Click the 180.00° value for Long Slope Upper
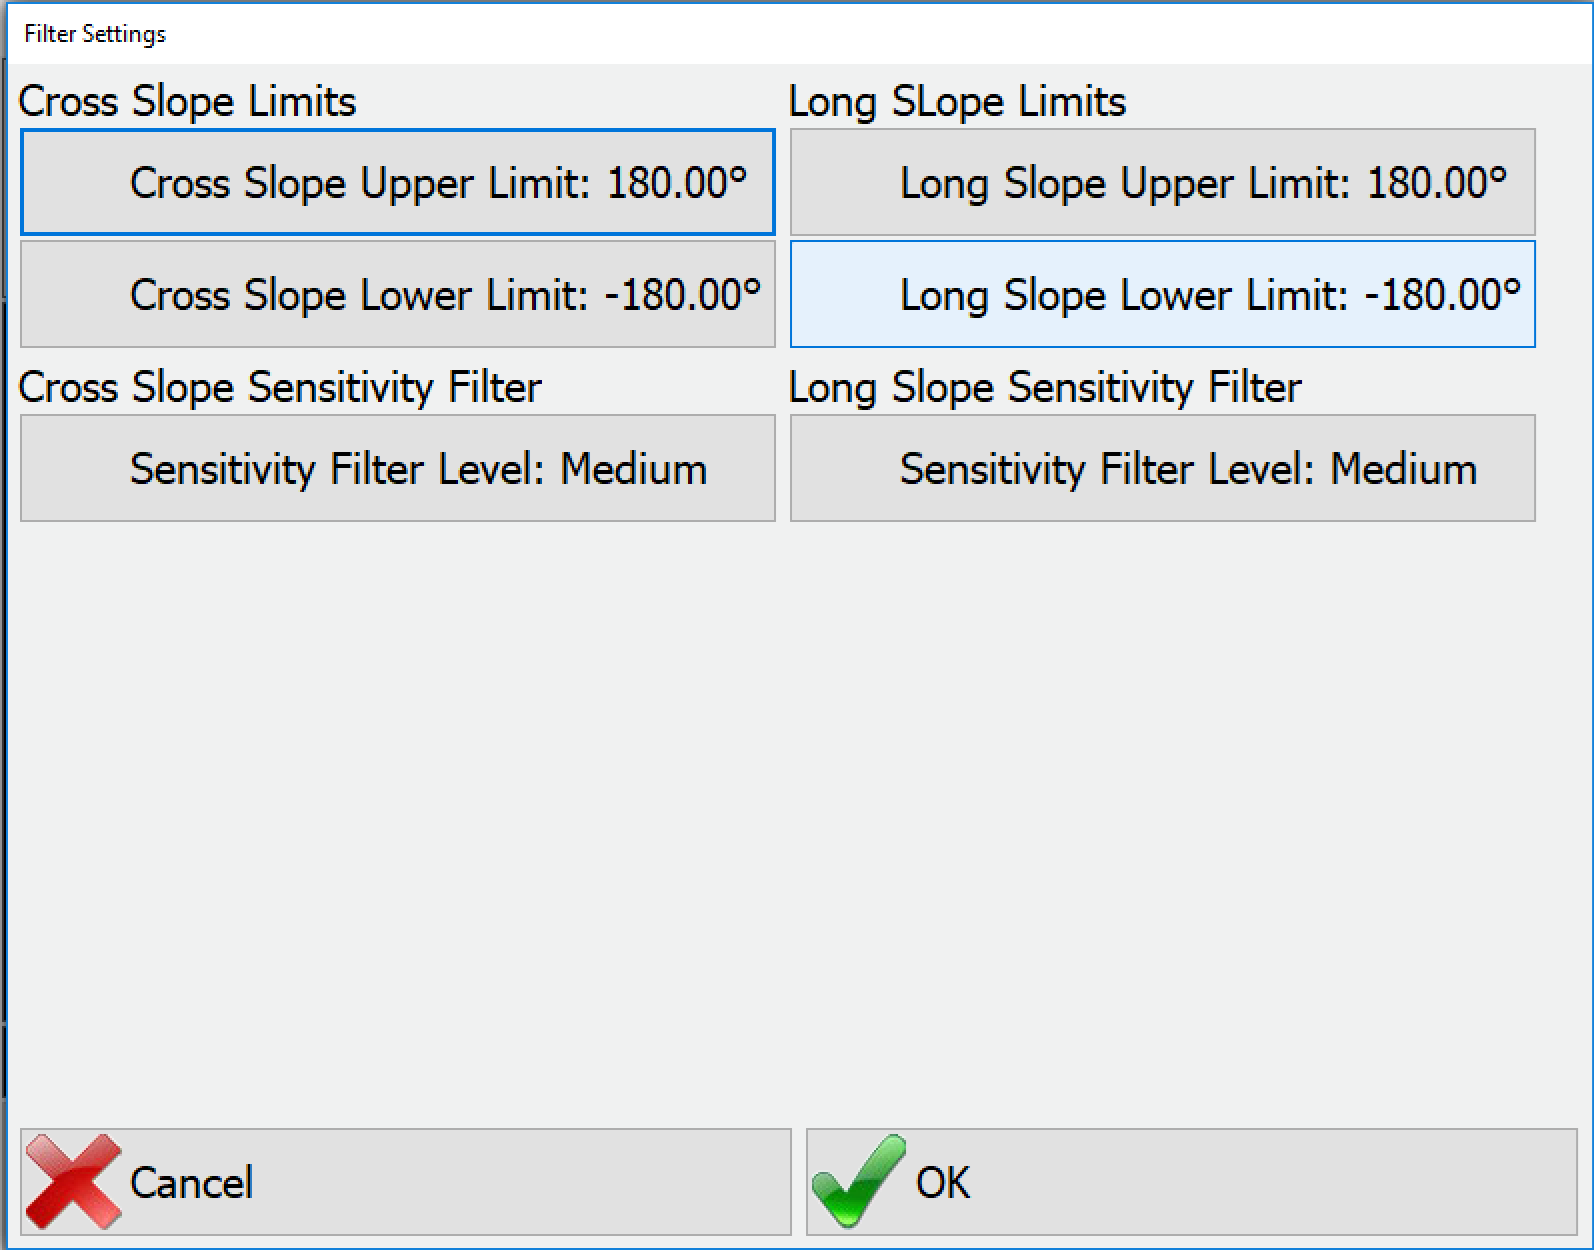The width and height of the screenshot is (1594, 1250). point(1437,183)
